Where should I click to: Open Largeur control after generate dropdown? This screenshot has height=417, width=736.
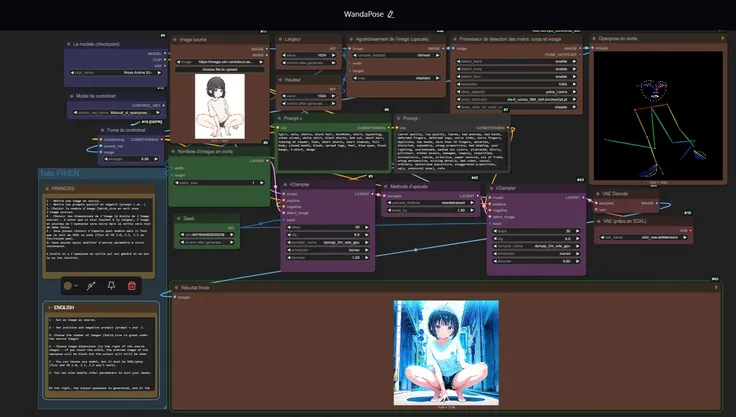point(308,63)
